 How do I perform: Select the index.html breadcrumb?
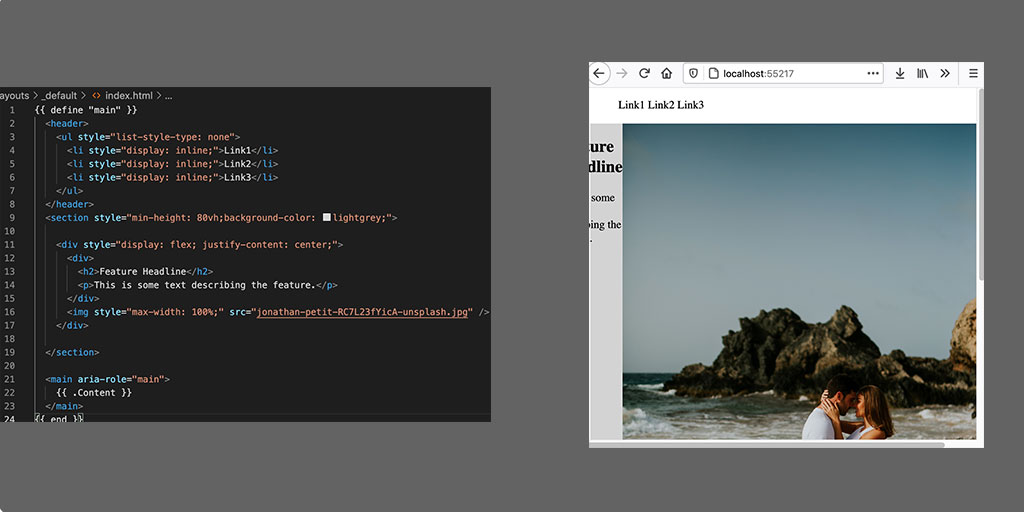pyautogui.click(x=128, y=96)
